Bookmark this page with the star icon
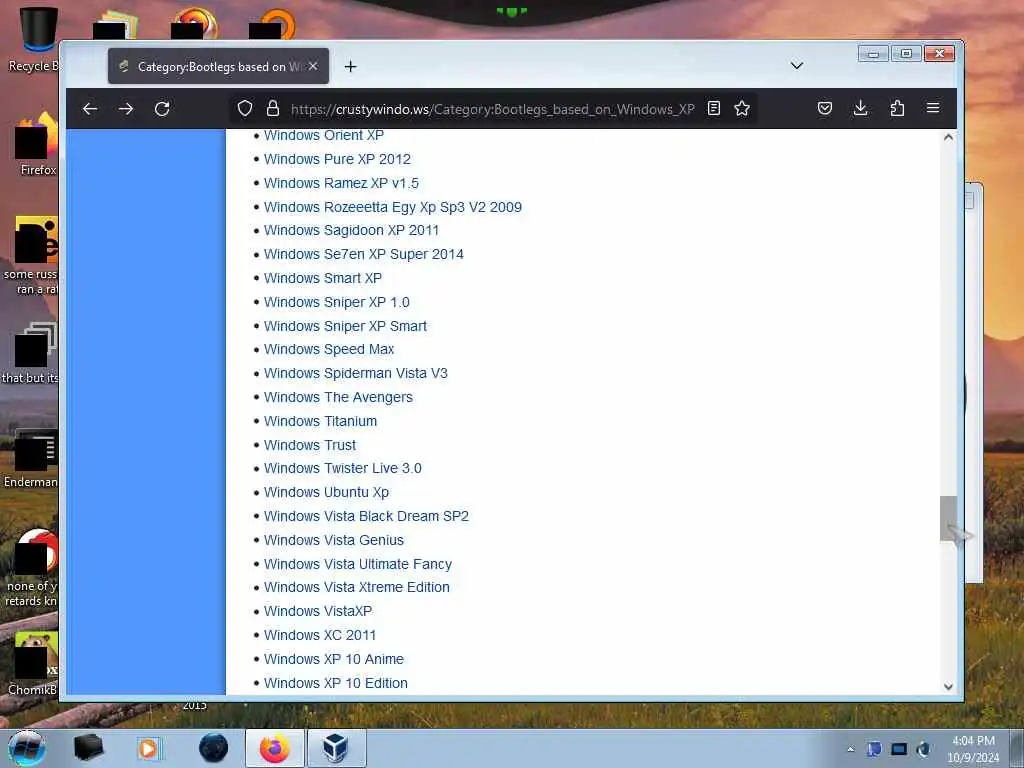 [x=742, y=108]
